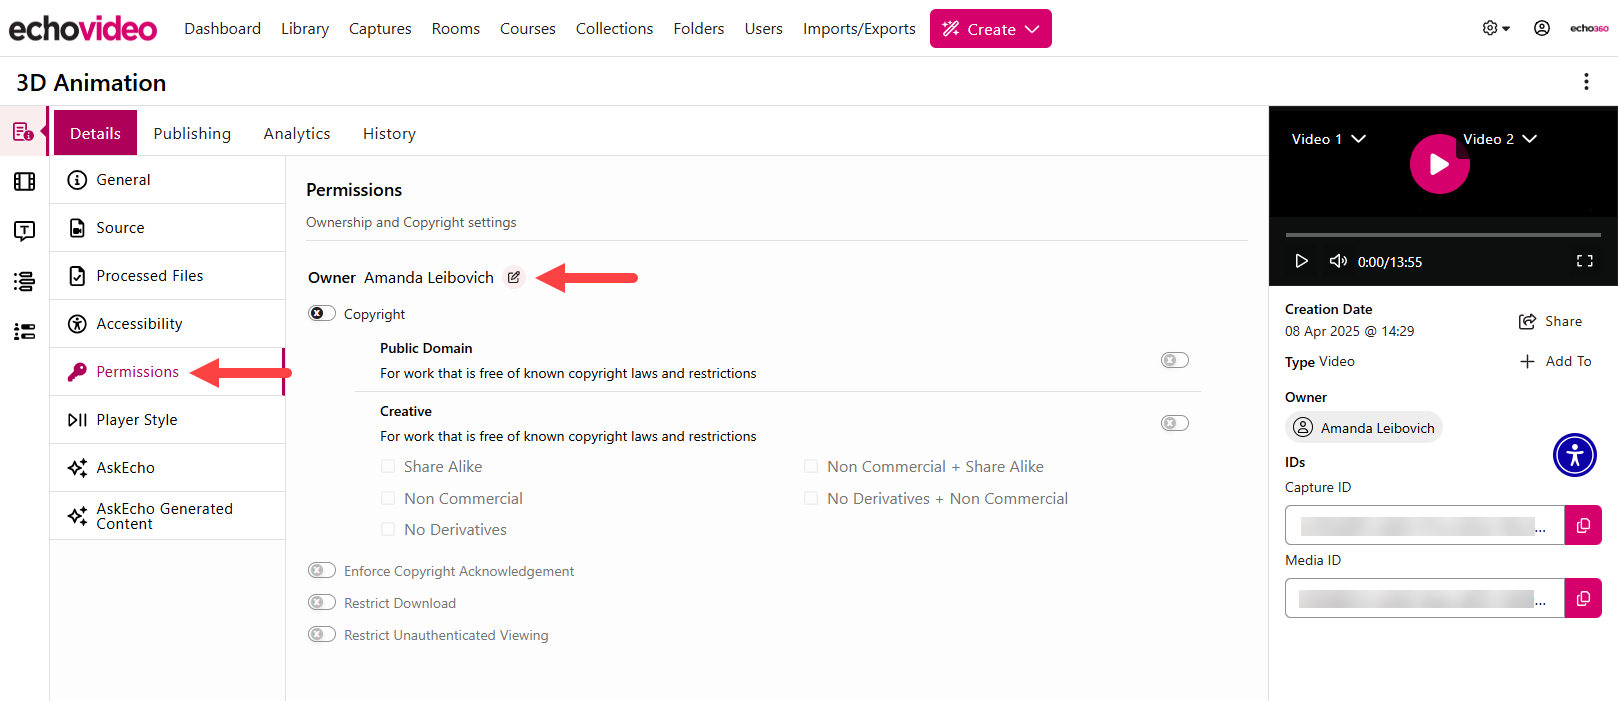The width and height of the screenshot is (1618, 701).
Task: Check the No Derivatives checkbox
Action: 388,529
